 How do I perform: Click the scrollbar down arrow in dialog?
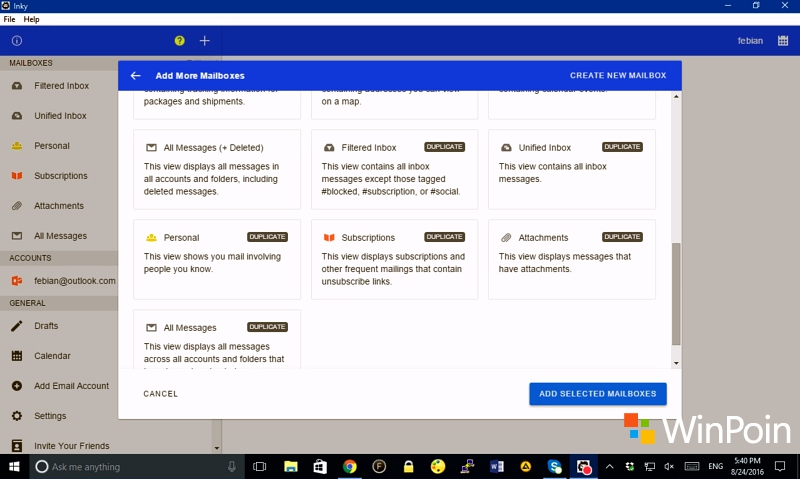[676, 363]
